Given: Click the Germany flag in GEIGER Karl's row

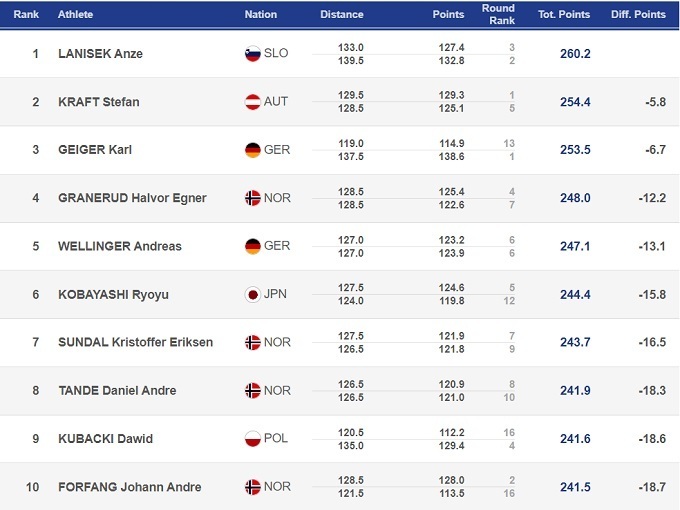Looking at the screenshot, I should (253, 150).
